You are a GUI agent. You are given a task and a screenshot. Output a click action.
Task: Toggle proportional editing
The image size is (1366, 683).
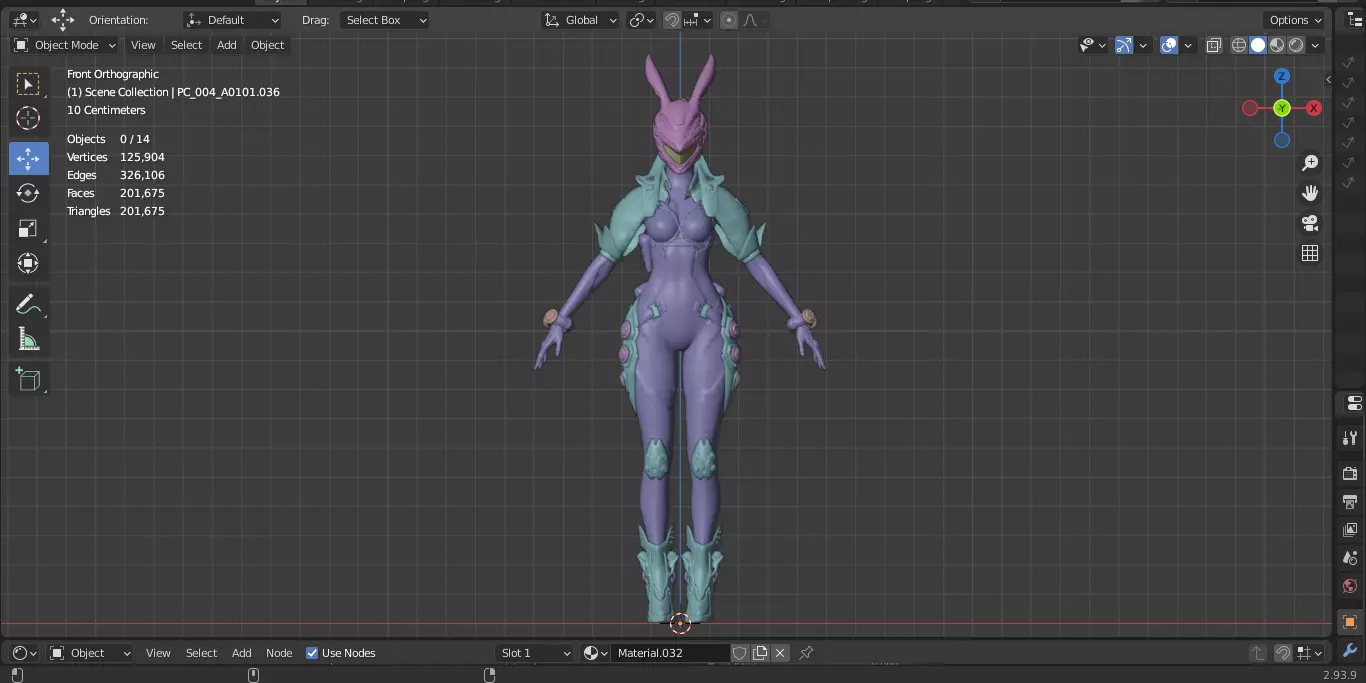pyautogui.click(x=729, y=20)
